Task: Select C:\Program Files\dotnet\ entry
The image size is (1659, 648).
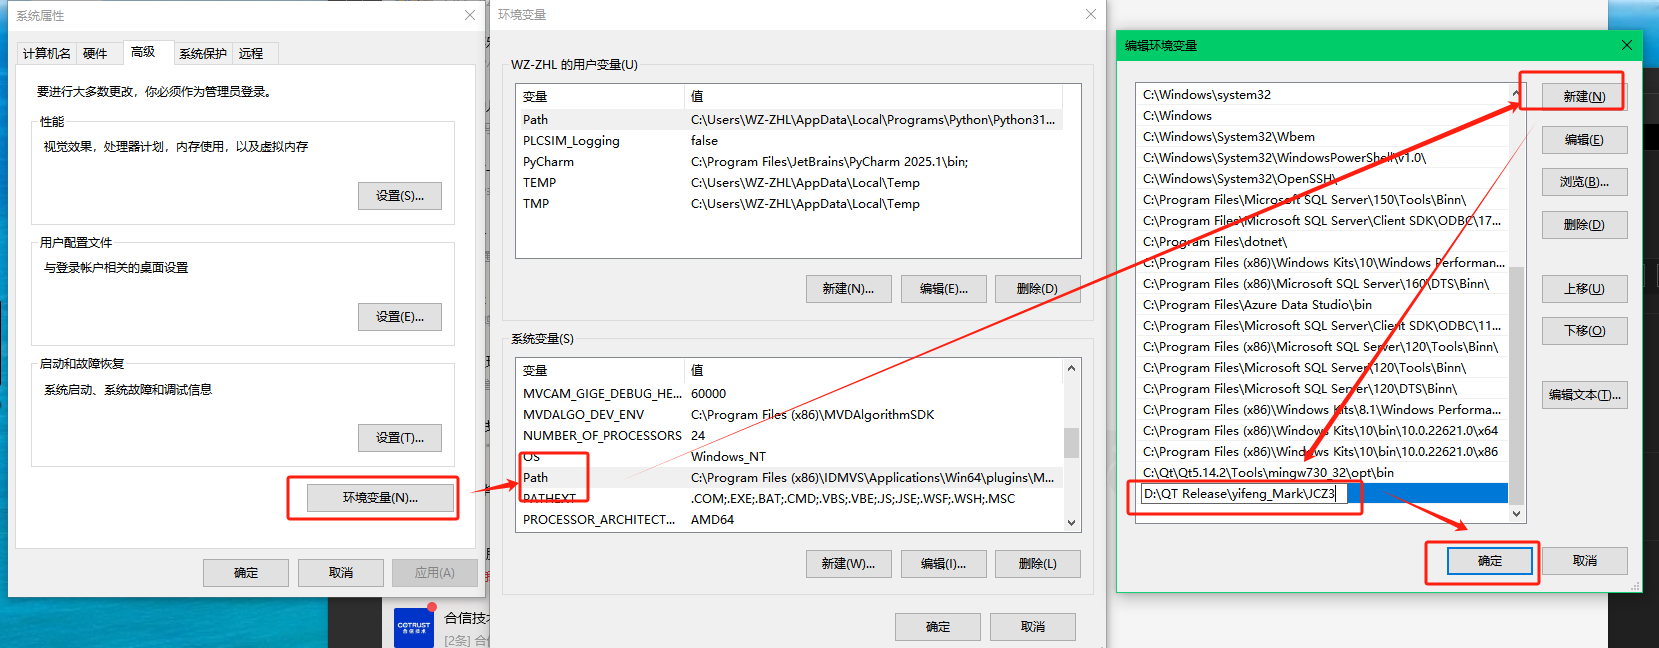Action: click(1323, 242)
